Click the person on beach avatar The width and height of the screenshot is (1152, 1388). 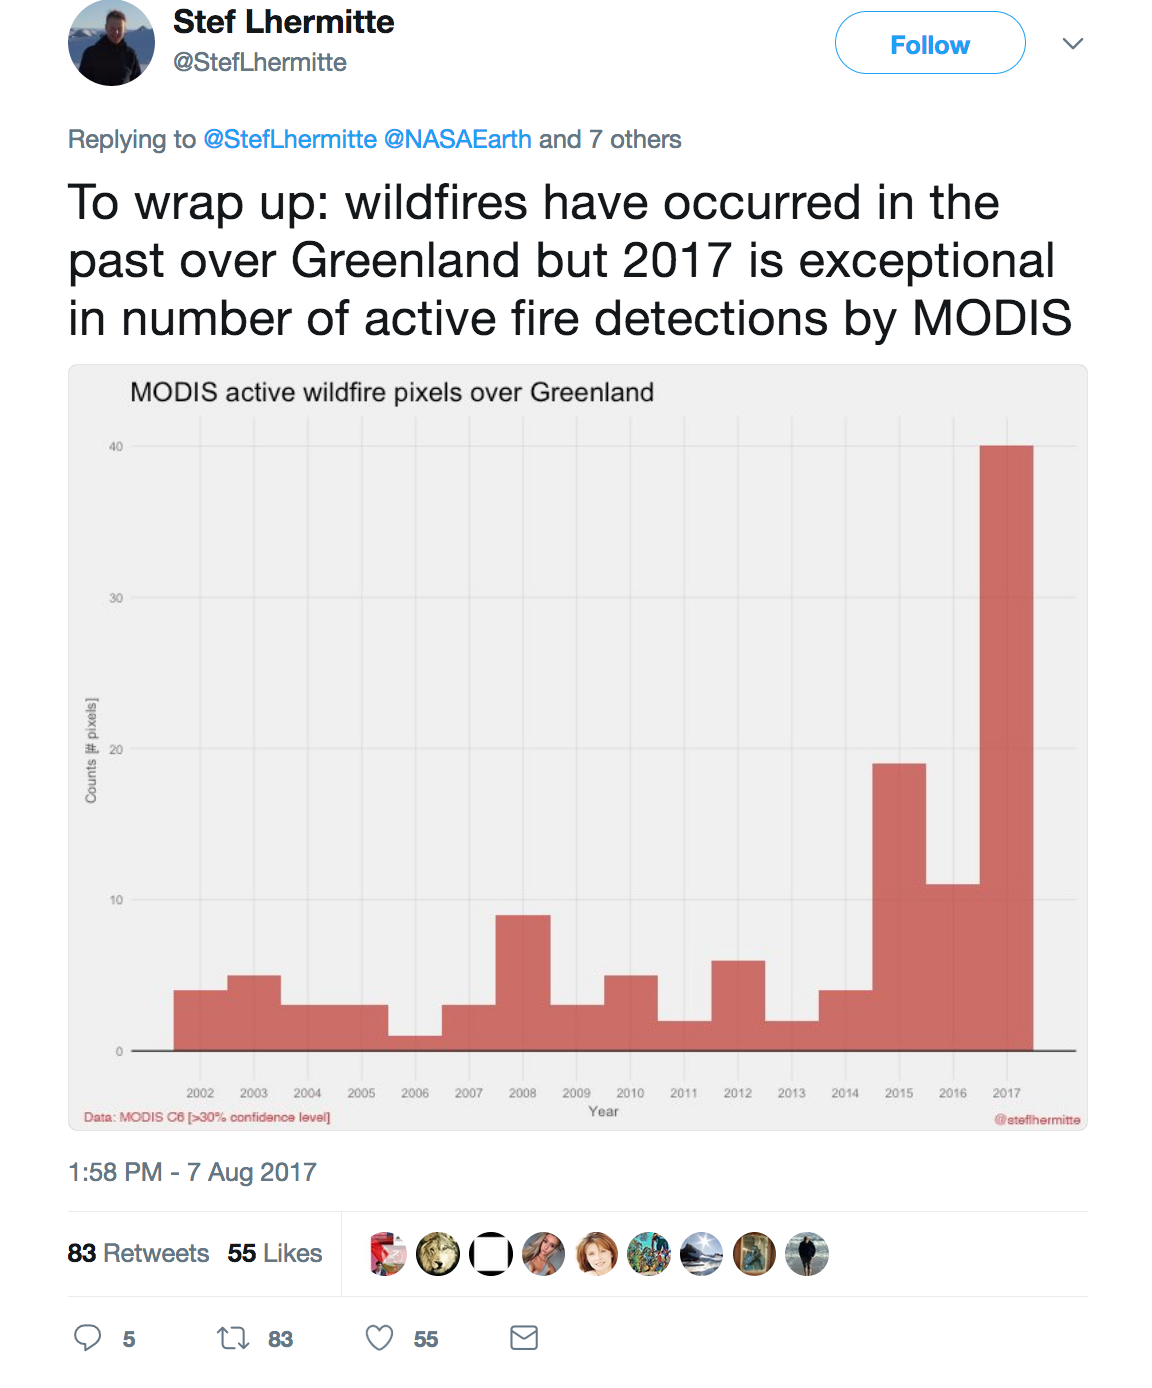coord(807,1254)
